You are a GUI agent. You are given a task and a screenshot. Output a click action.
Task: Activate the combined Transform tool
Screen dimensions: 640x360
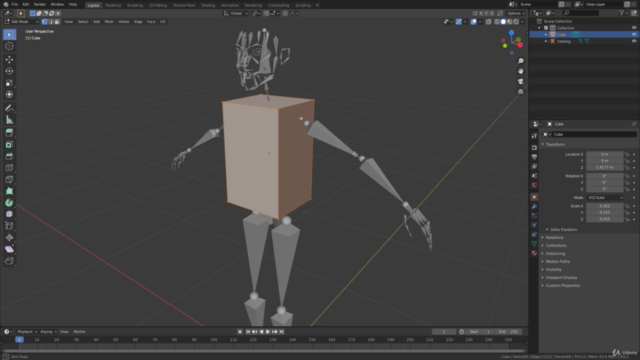(9, 94)
